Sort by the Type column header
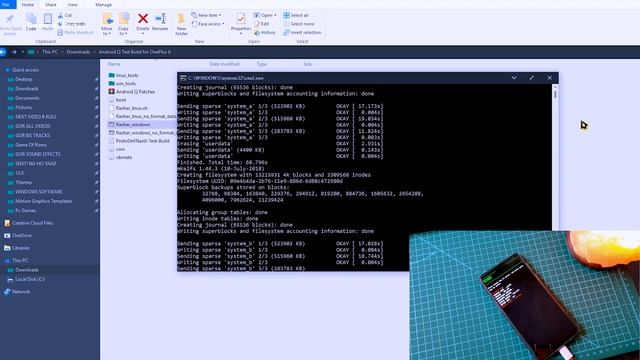 click(262, 64)
